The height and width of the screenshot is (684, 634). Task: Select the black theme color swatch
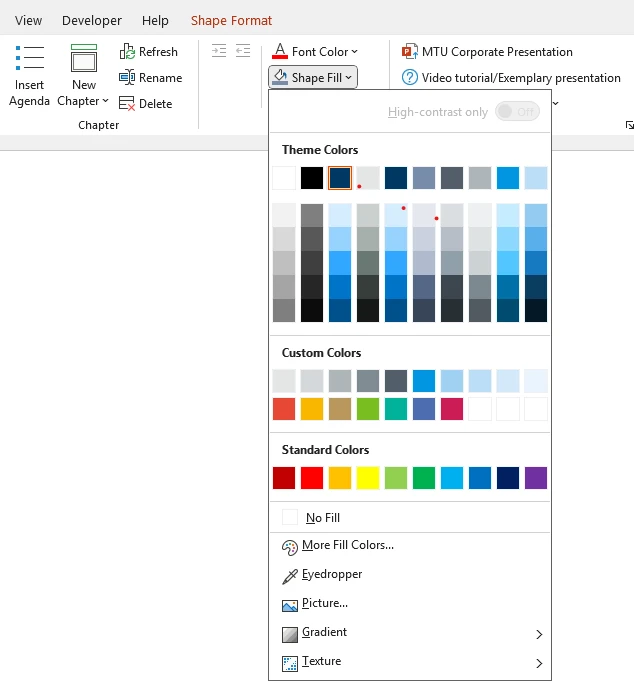point(312,178)
